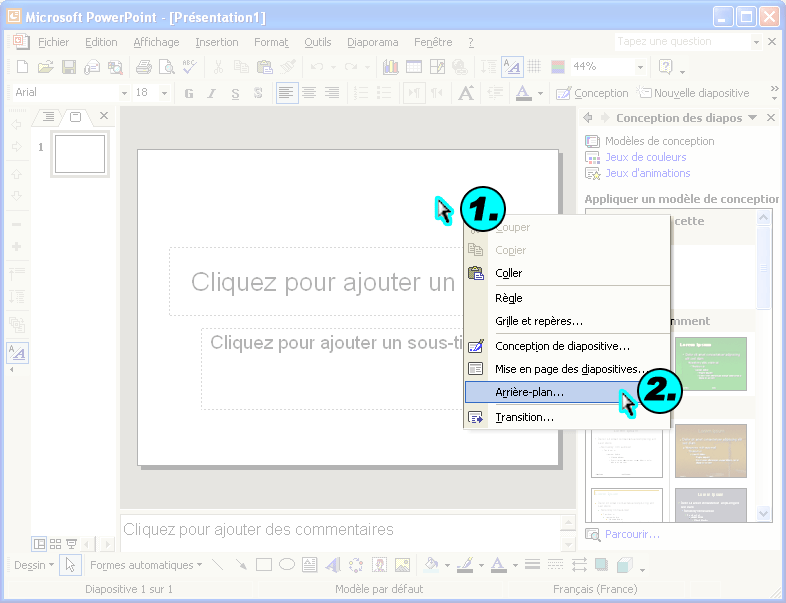Click the Show grid icon
The width and height of the screenshot is (786, 603).
[x=534, y=66]
